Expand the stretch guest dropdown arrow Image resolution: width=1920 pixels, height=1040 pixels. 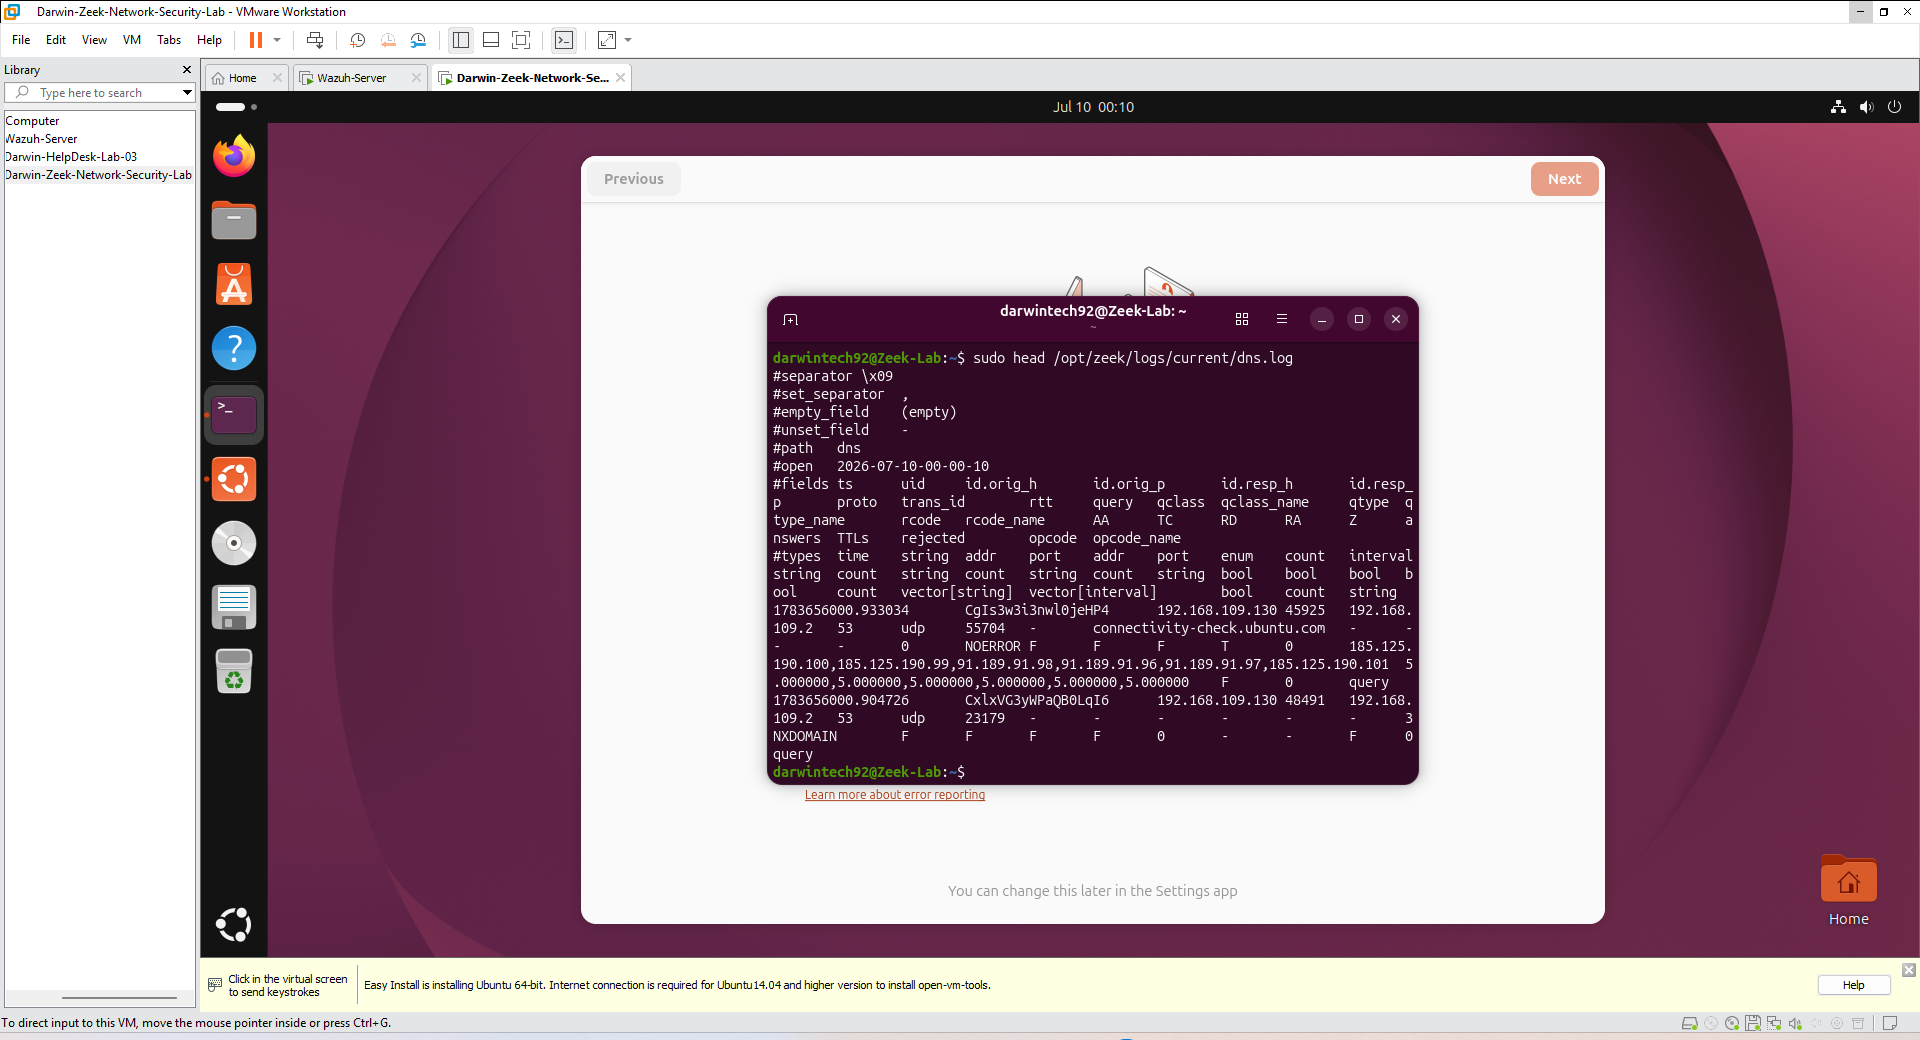628,40
